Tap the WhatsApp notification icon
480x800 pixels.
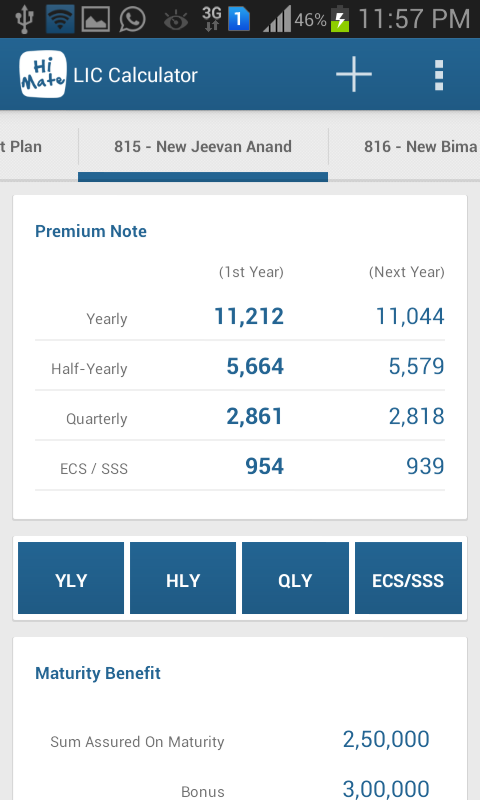click(132, 19)
